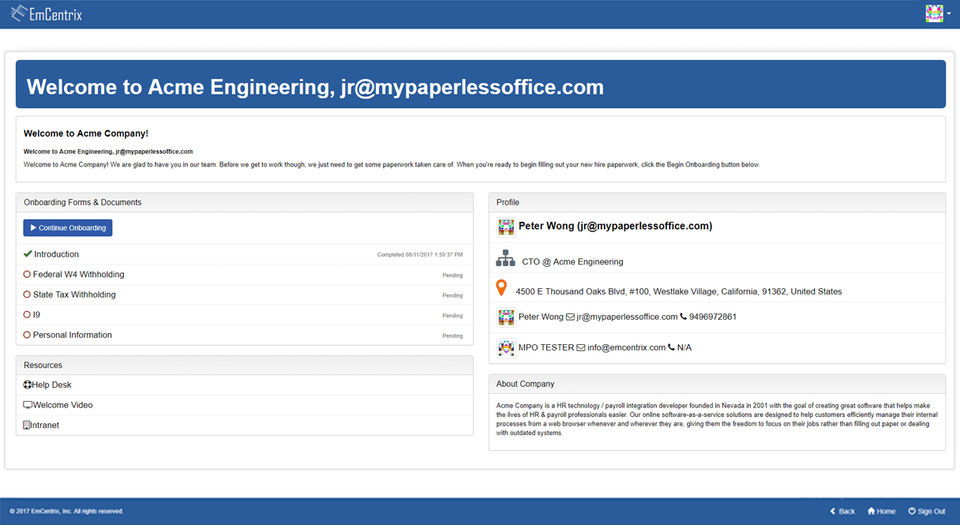960x525 pixels.
Task: Click the 4500 E Thousand Oaks Blvd address
Action: 678,292
